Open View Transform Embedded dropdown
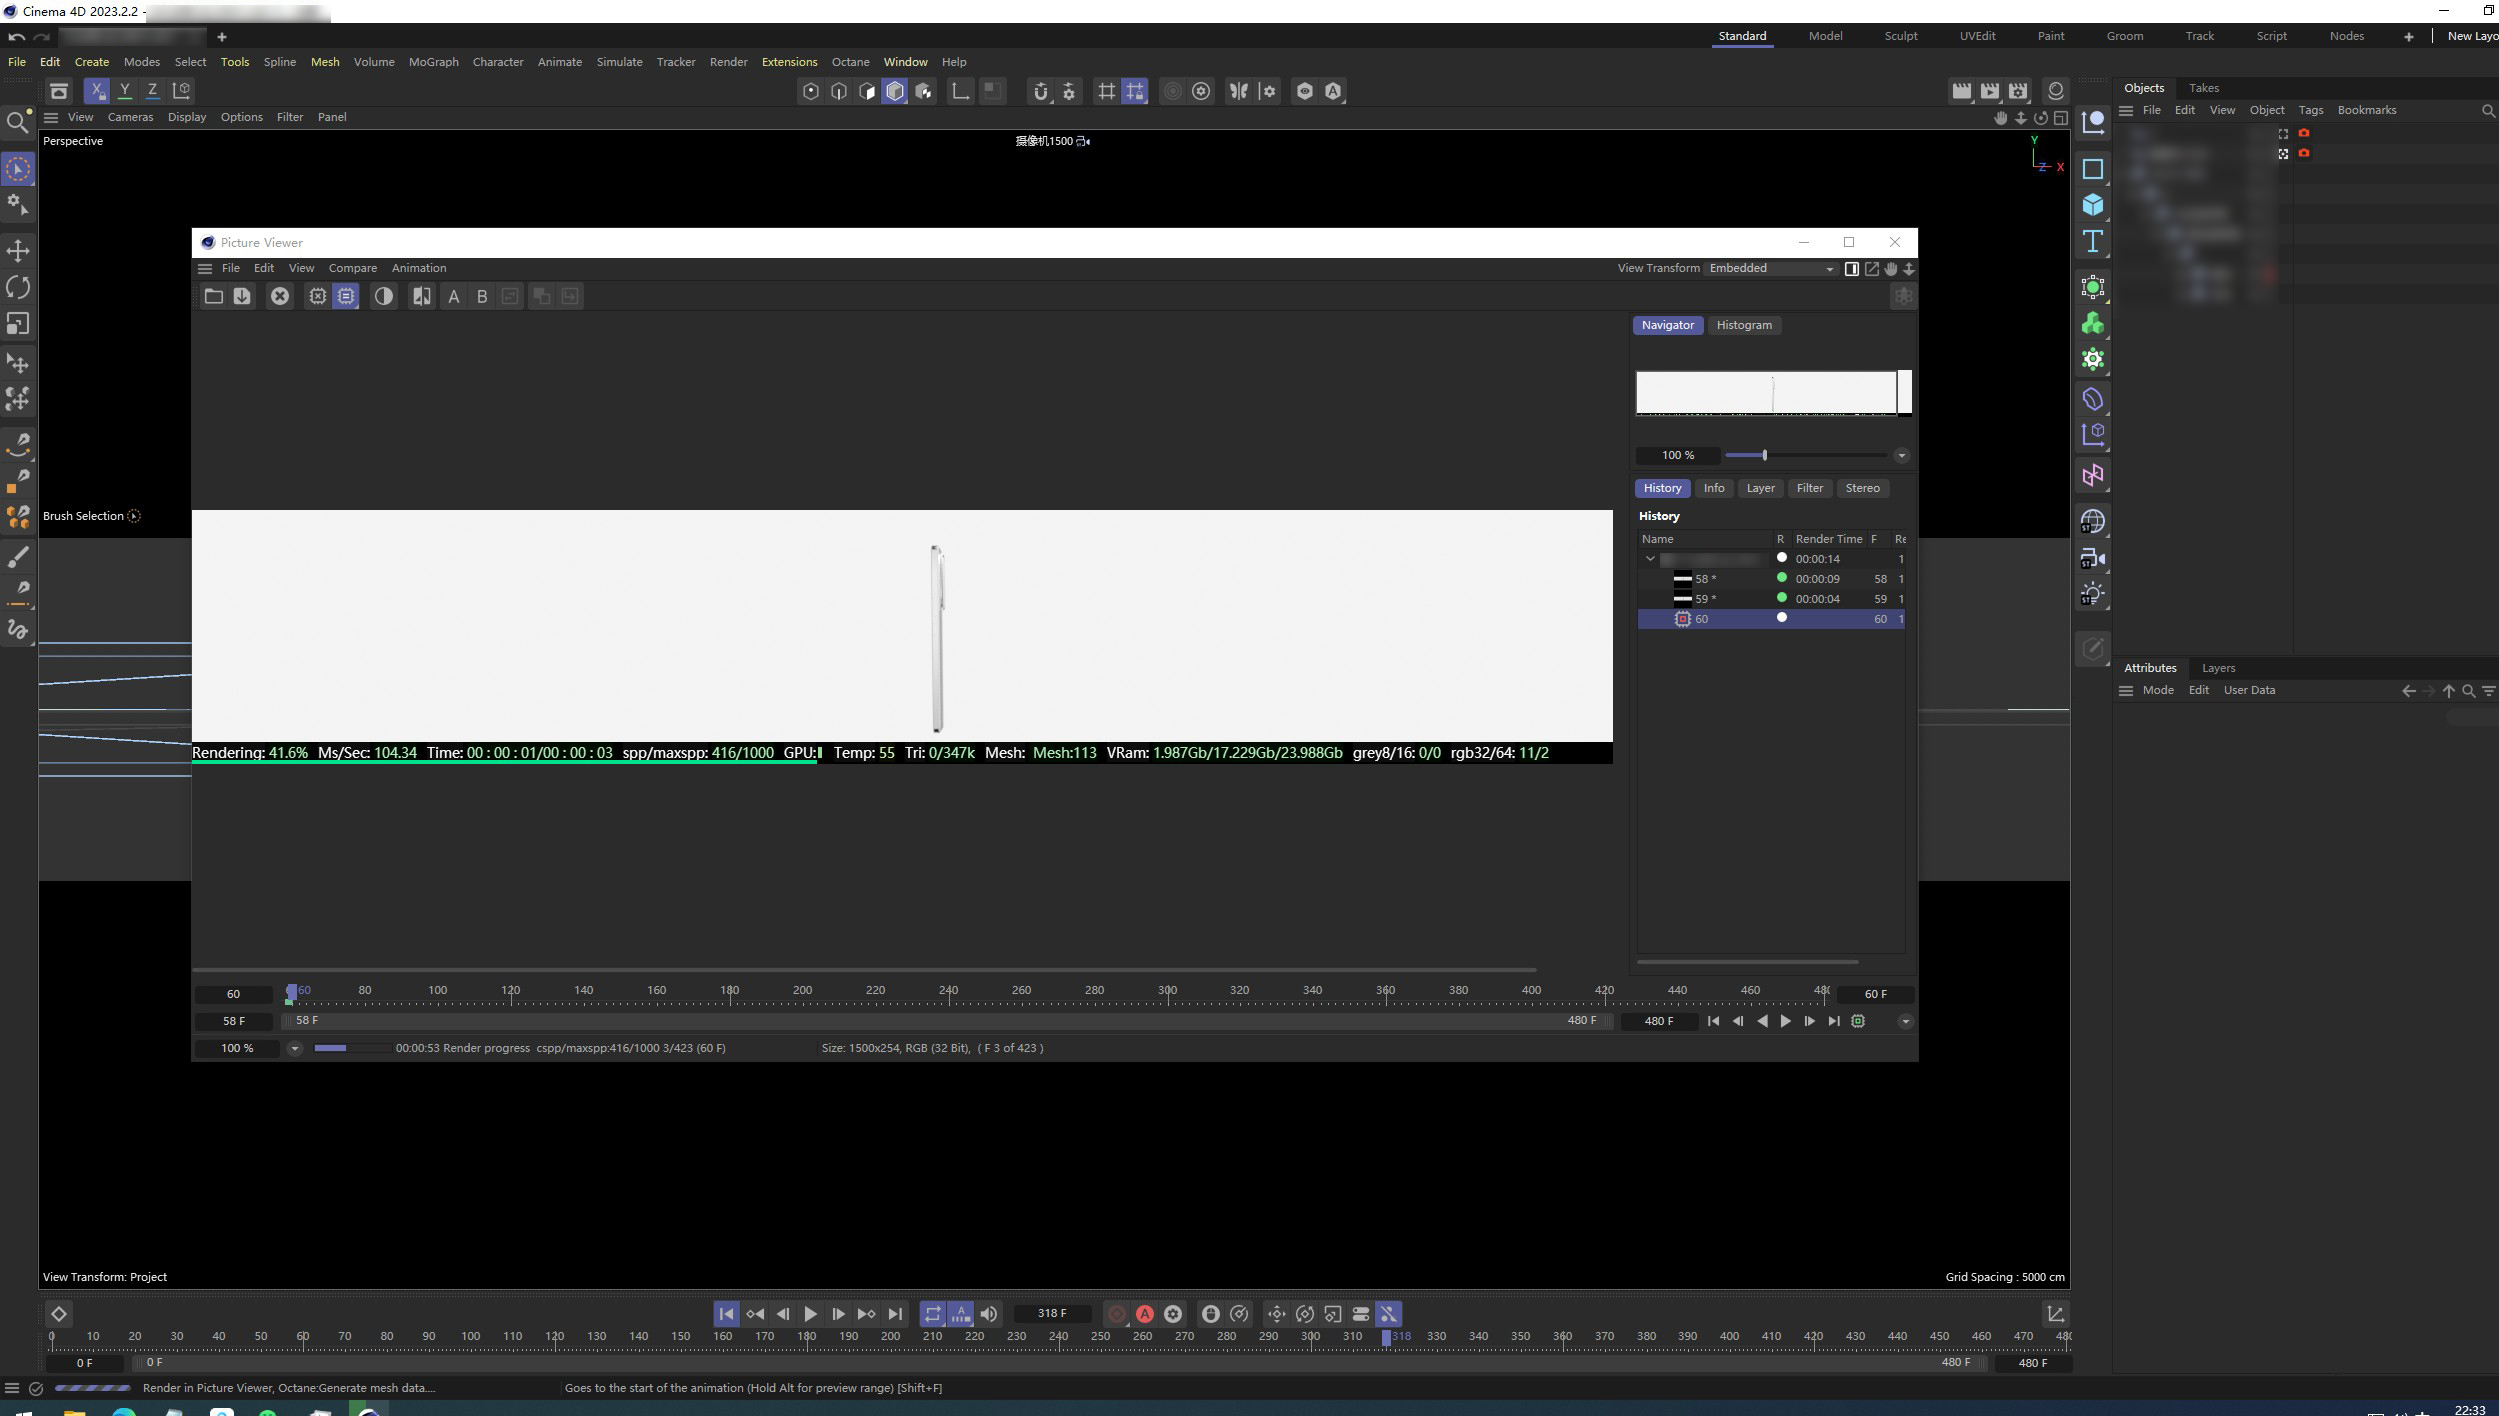Screen dimensions: 2499x1416 [x=1770, y=269]
